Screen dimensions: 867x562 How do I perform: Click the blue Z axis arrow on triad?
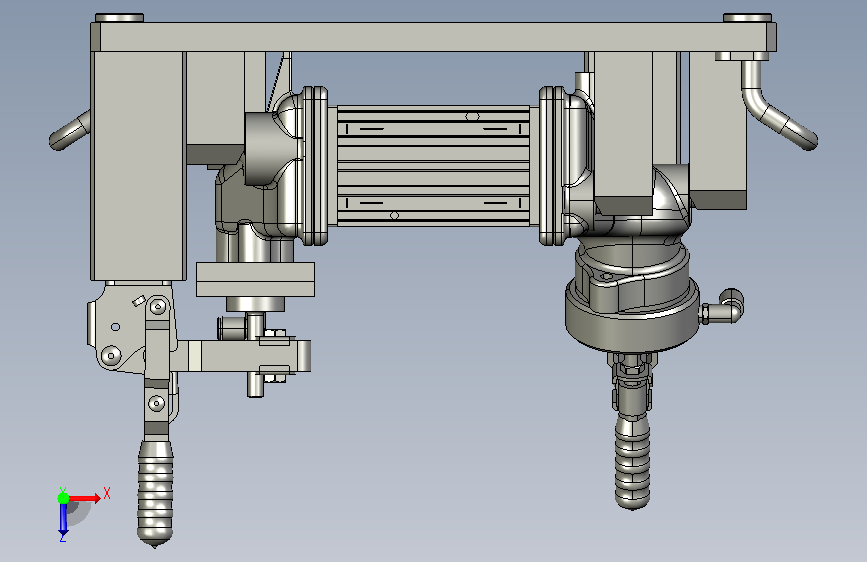[x=64, y=520]
